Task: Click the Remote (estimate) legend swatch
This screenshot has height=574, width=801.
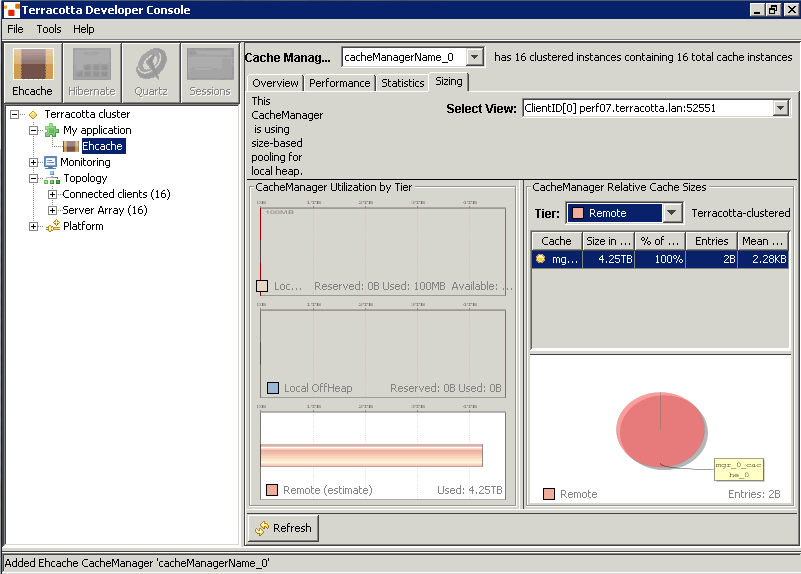Action: [x=272, y=490]
